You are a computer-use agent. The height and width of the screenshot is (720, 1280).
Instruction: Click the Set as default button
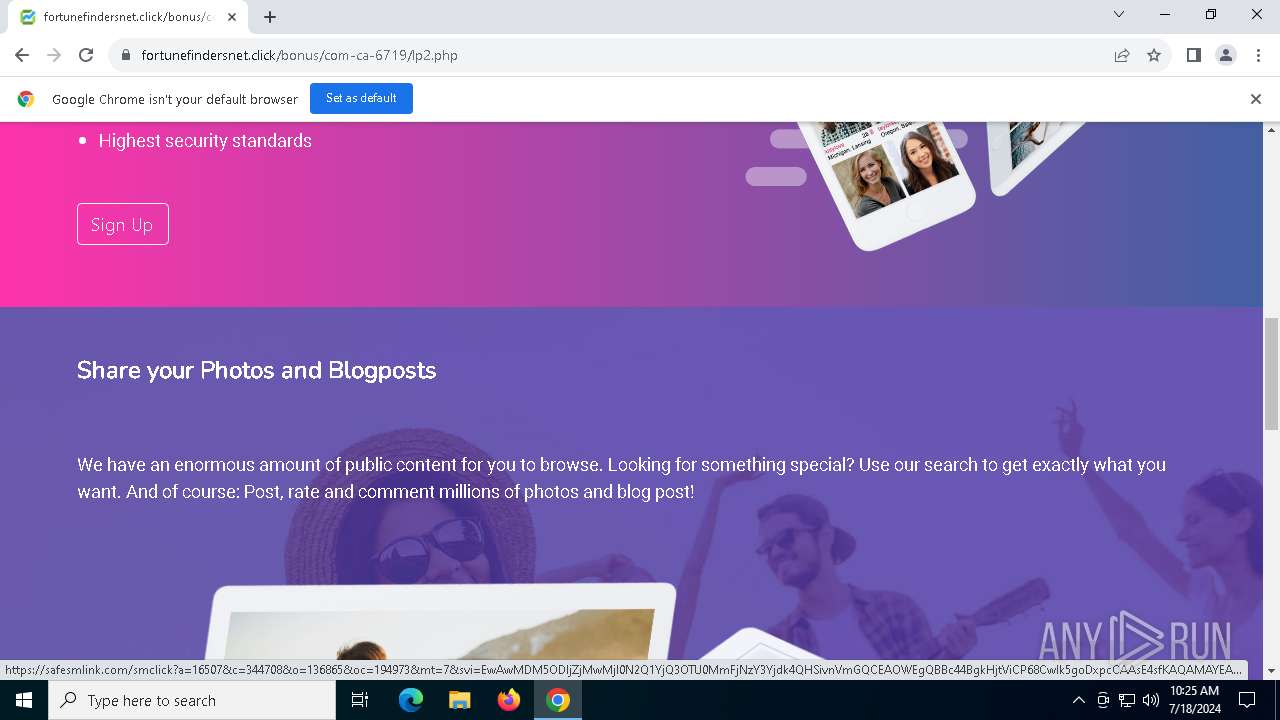pos(361,98)
